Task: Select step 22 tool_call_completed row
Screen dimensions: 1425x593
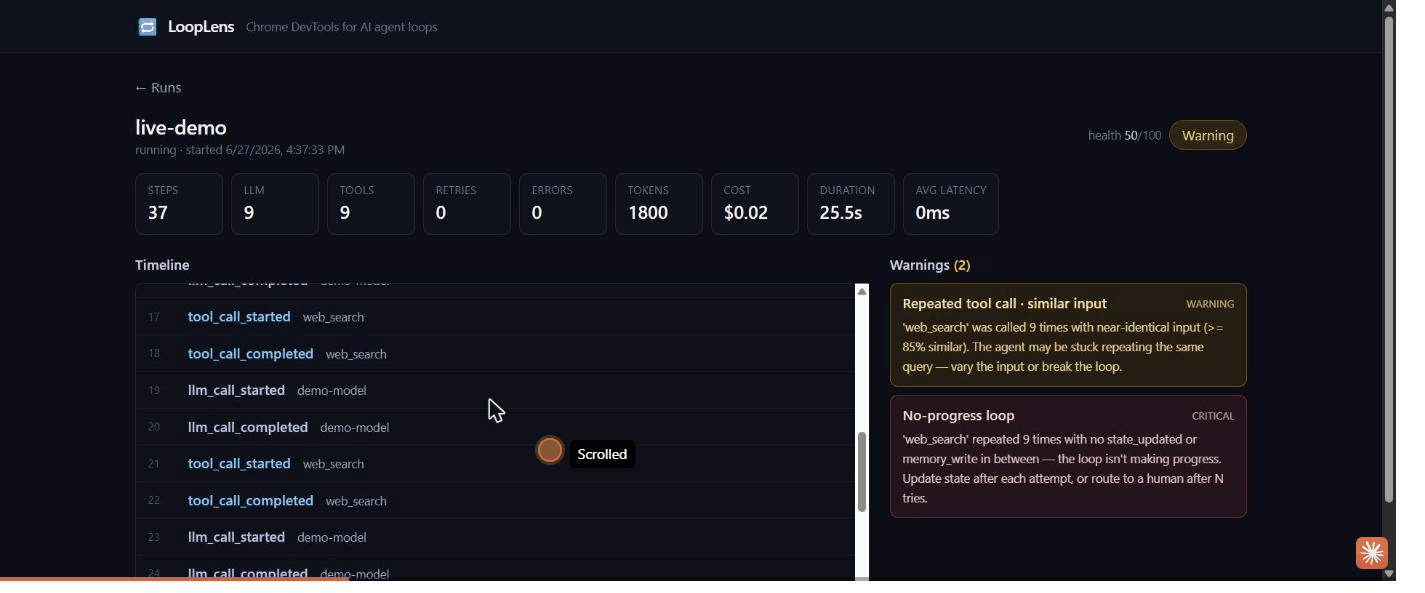Action: (x=495, y=501)
